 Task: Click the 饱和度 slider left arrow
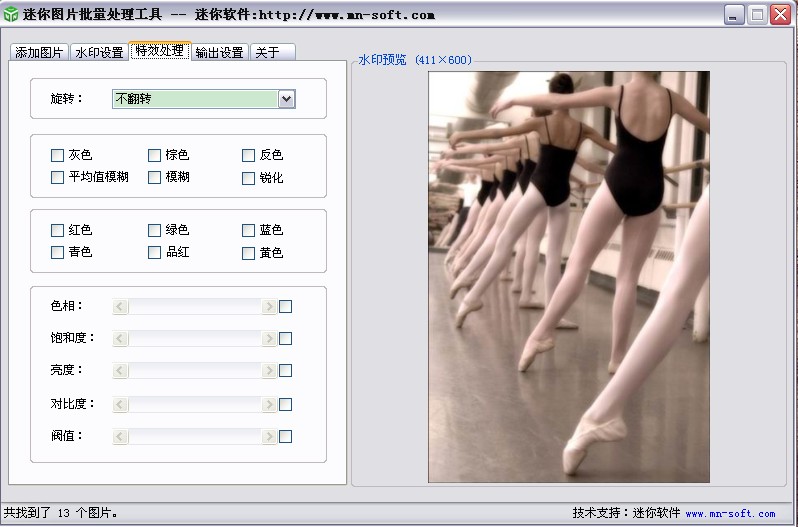click(x=120, y=338)
